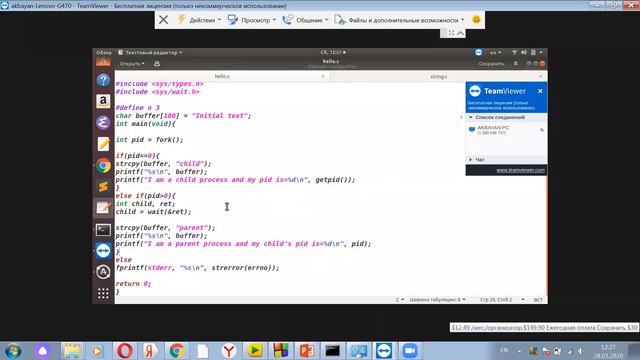Screen dimensions: 640x360
Task: Close the hello.c tab
Action: [323, 76]
